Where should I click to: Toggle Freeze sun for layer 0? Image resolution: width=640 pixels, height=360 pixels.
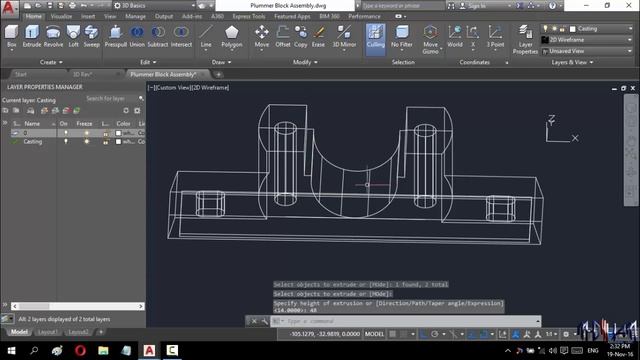(86, 133)
